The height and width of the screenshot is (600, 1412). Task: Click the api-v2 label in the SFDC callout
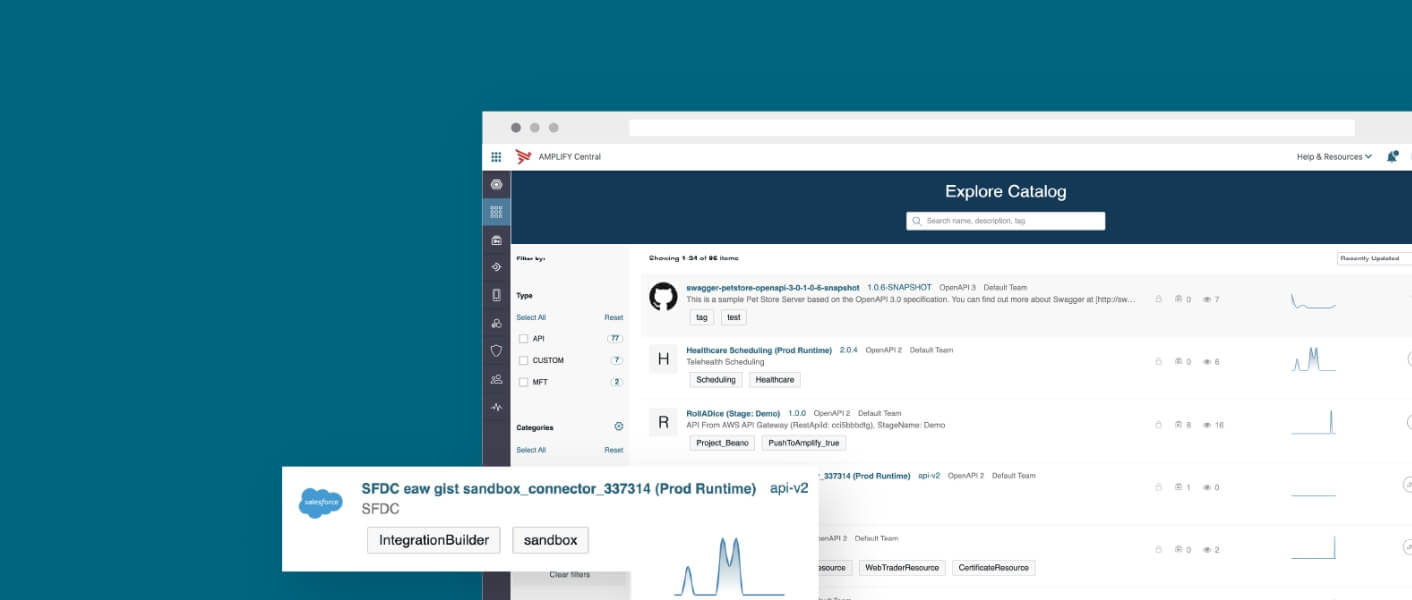(x=789, y=489)
